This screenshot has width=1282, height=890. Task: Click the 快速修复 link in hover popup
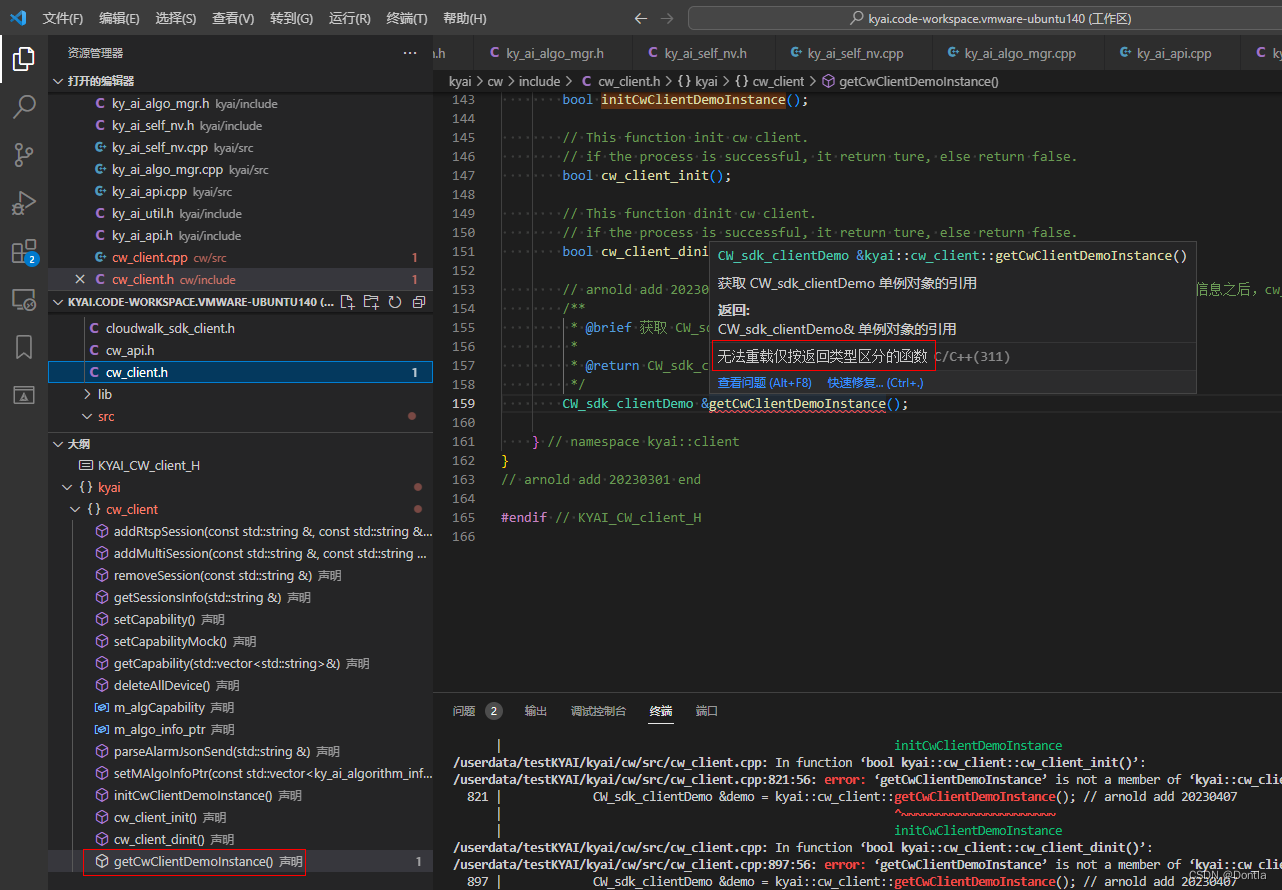875,383
